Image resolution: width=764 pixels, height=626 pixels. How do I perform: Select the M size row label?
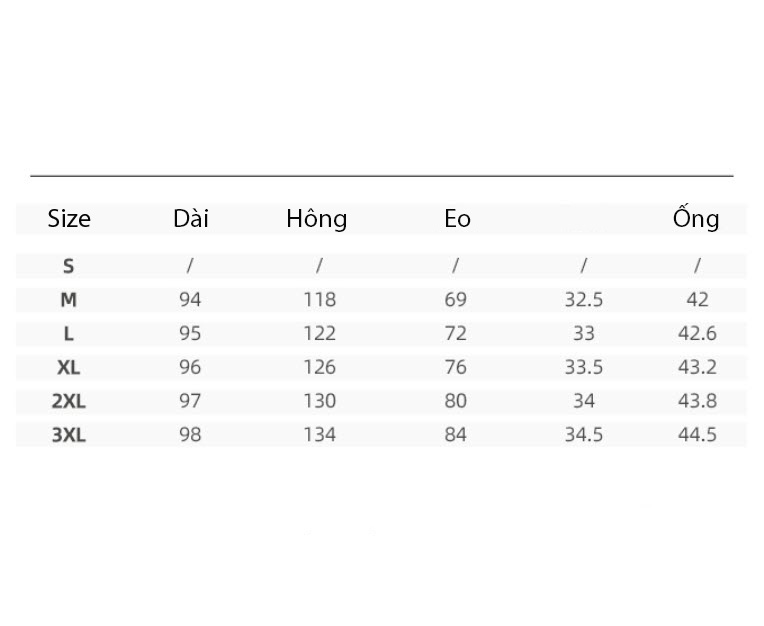coord(68,300)
